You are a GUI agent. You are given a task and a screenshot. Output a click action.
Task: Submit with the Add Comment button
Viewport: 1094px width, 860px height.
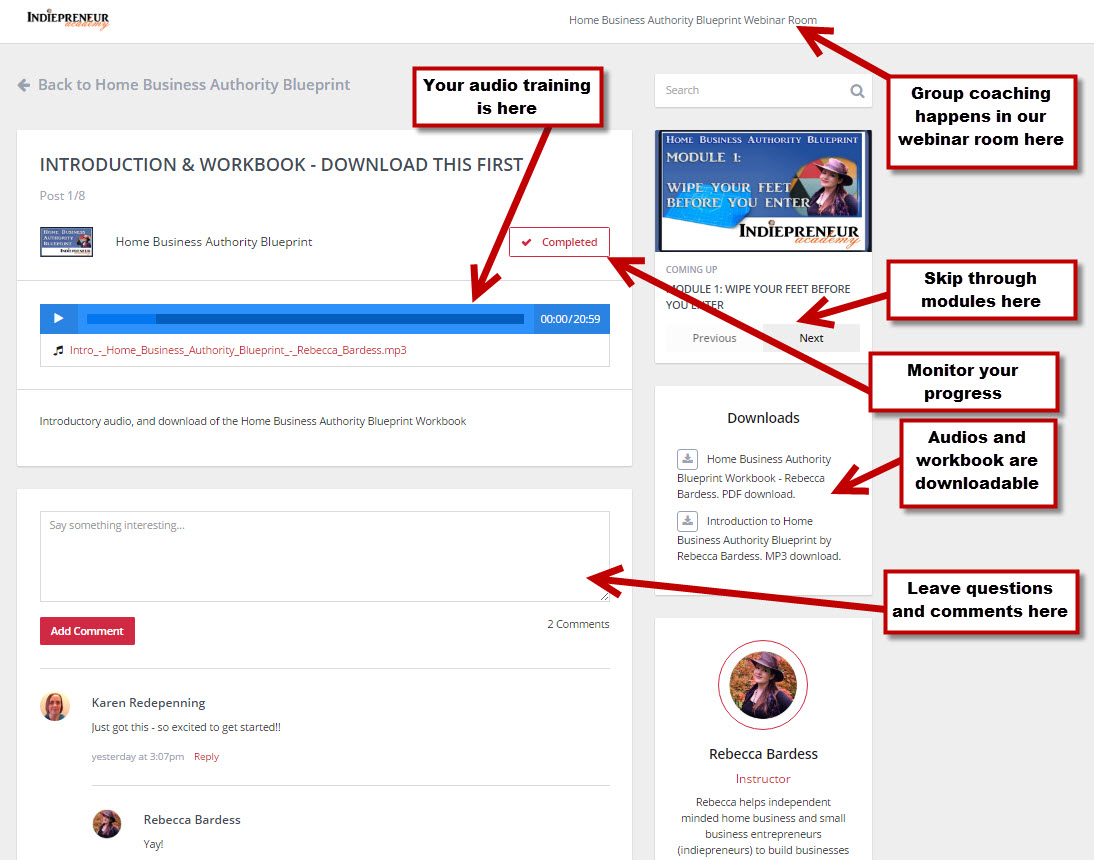coord(87,631)
